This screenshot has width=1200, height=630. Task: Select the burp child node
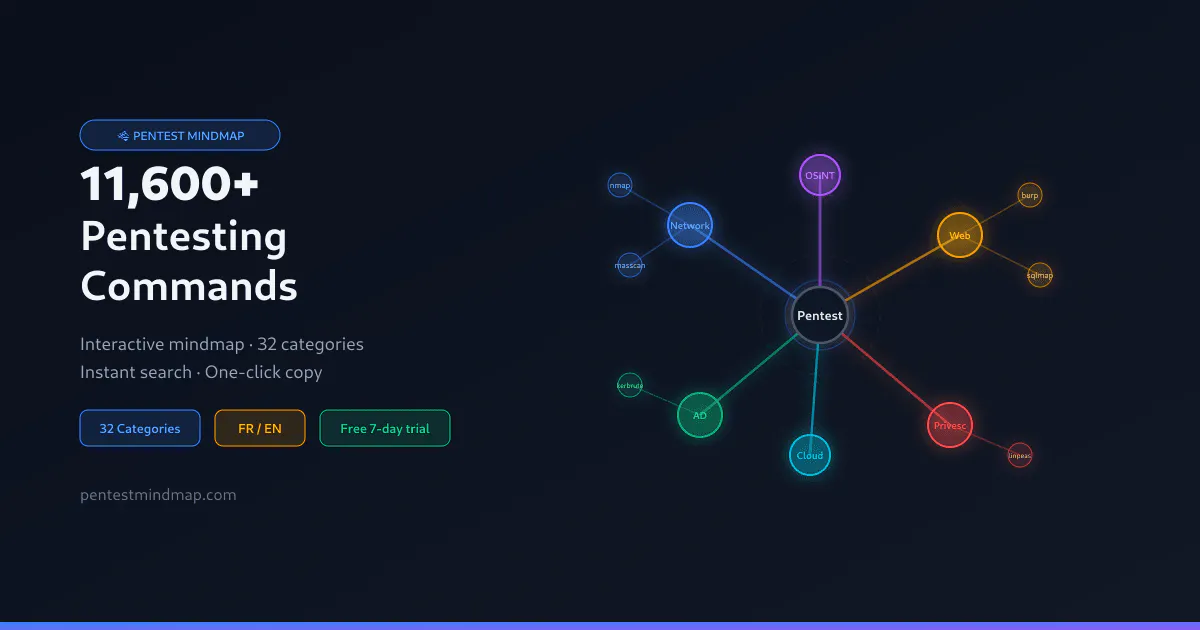click(x=1030, y=195)
